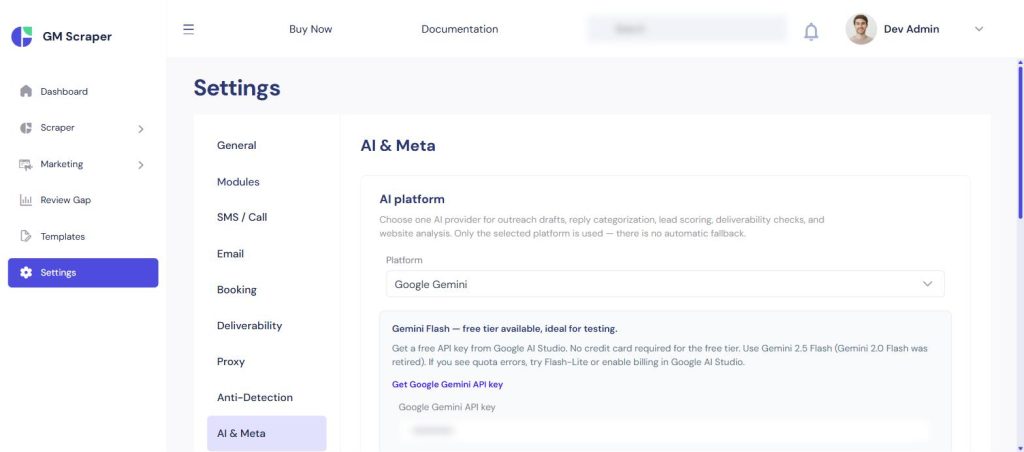Toggle the hamburger menu icon
This screenshot has height=452, width=1024.
pyautogui.click(x=189, y=29)
